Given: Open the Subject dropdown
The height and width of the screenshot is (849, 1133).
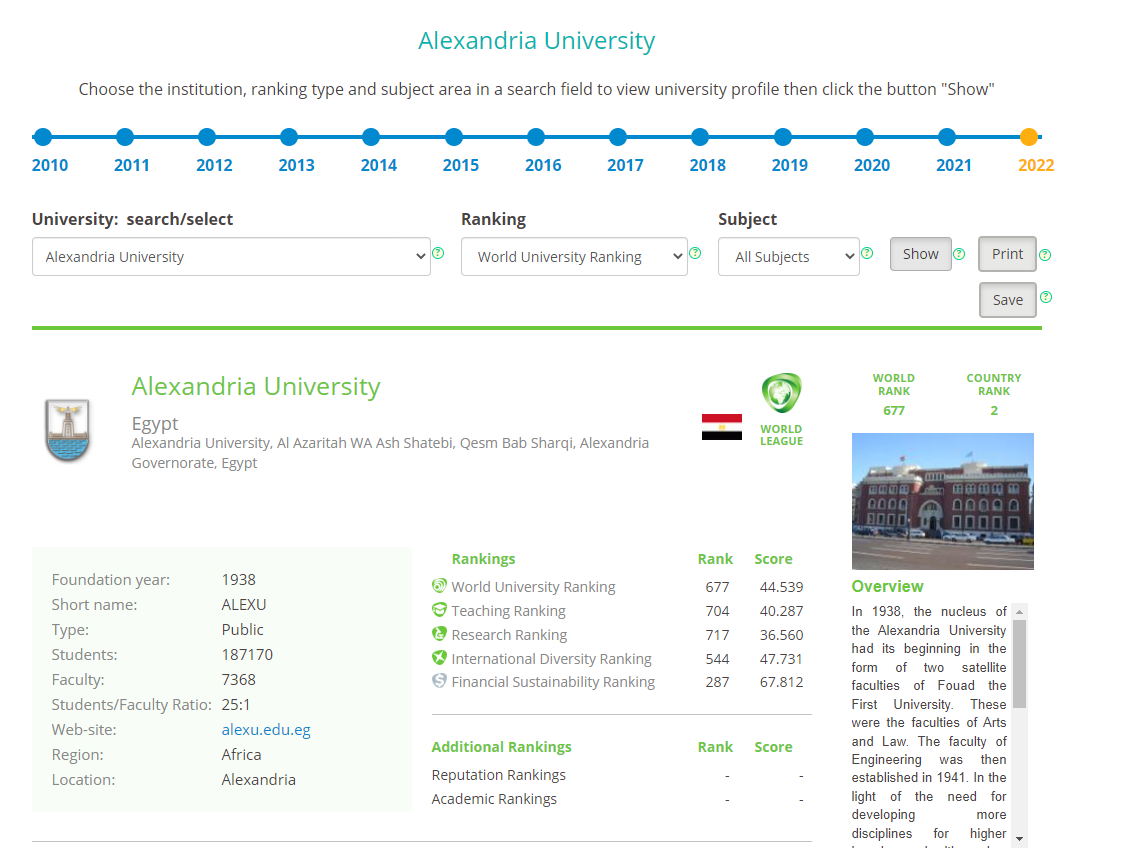Looking at the screenshot, I should point(788,256).
